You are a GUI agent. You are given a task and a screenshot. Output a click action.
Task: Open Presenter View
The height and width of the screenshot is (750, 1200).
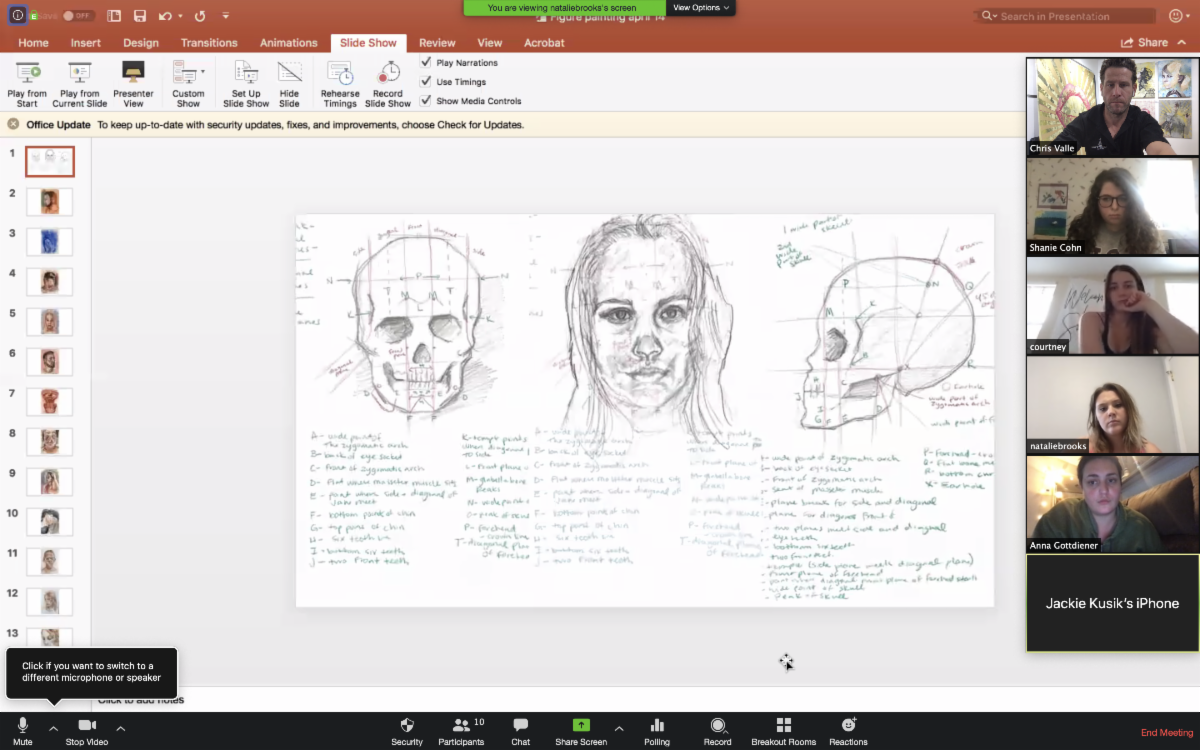coord(133,74)
